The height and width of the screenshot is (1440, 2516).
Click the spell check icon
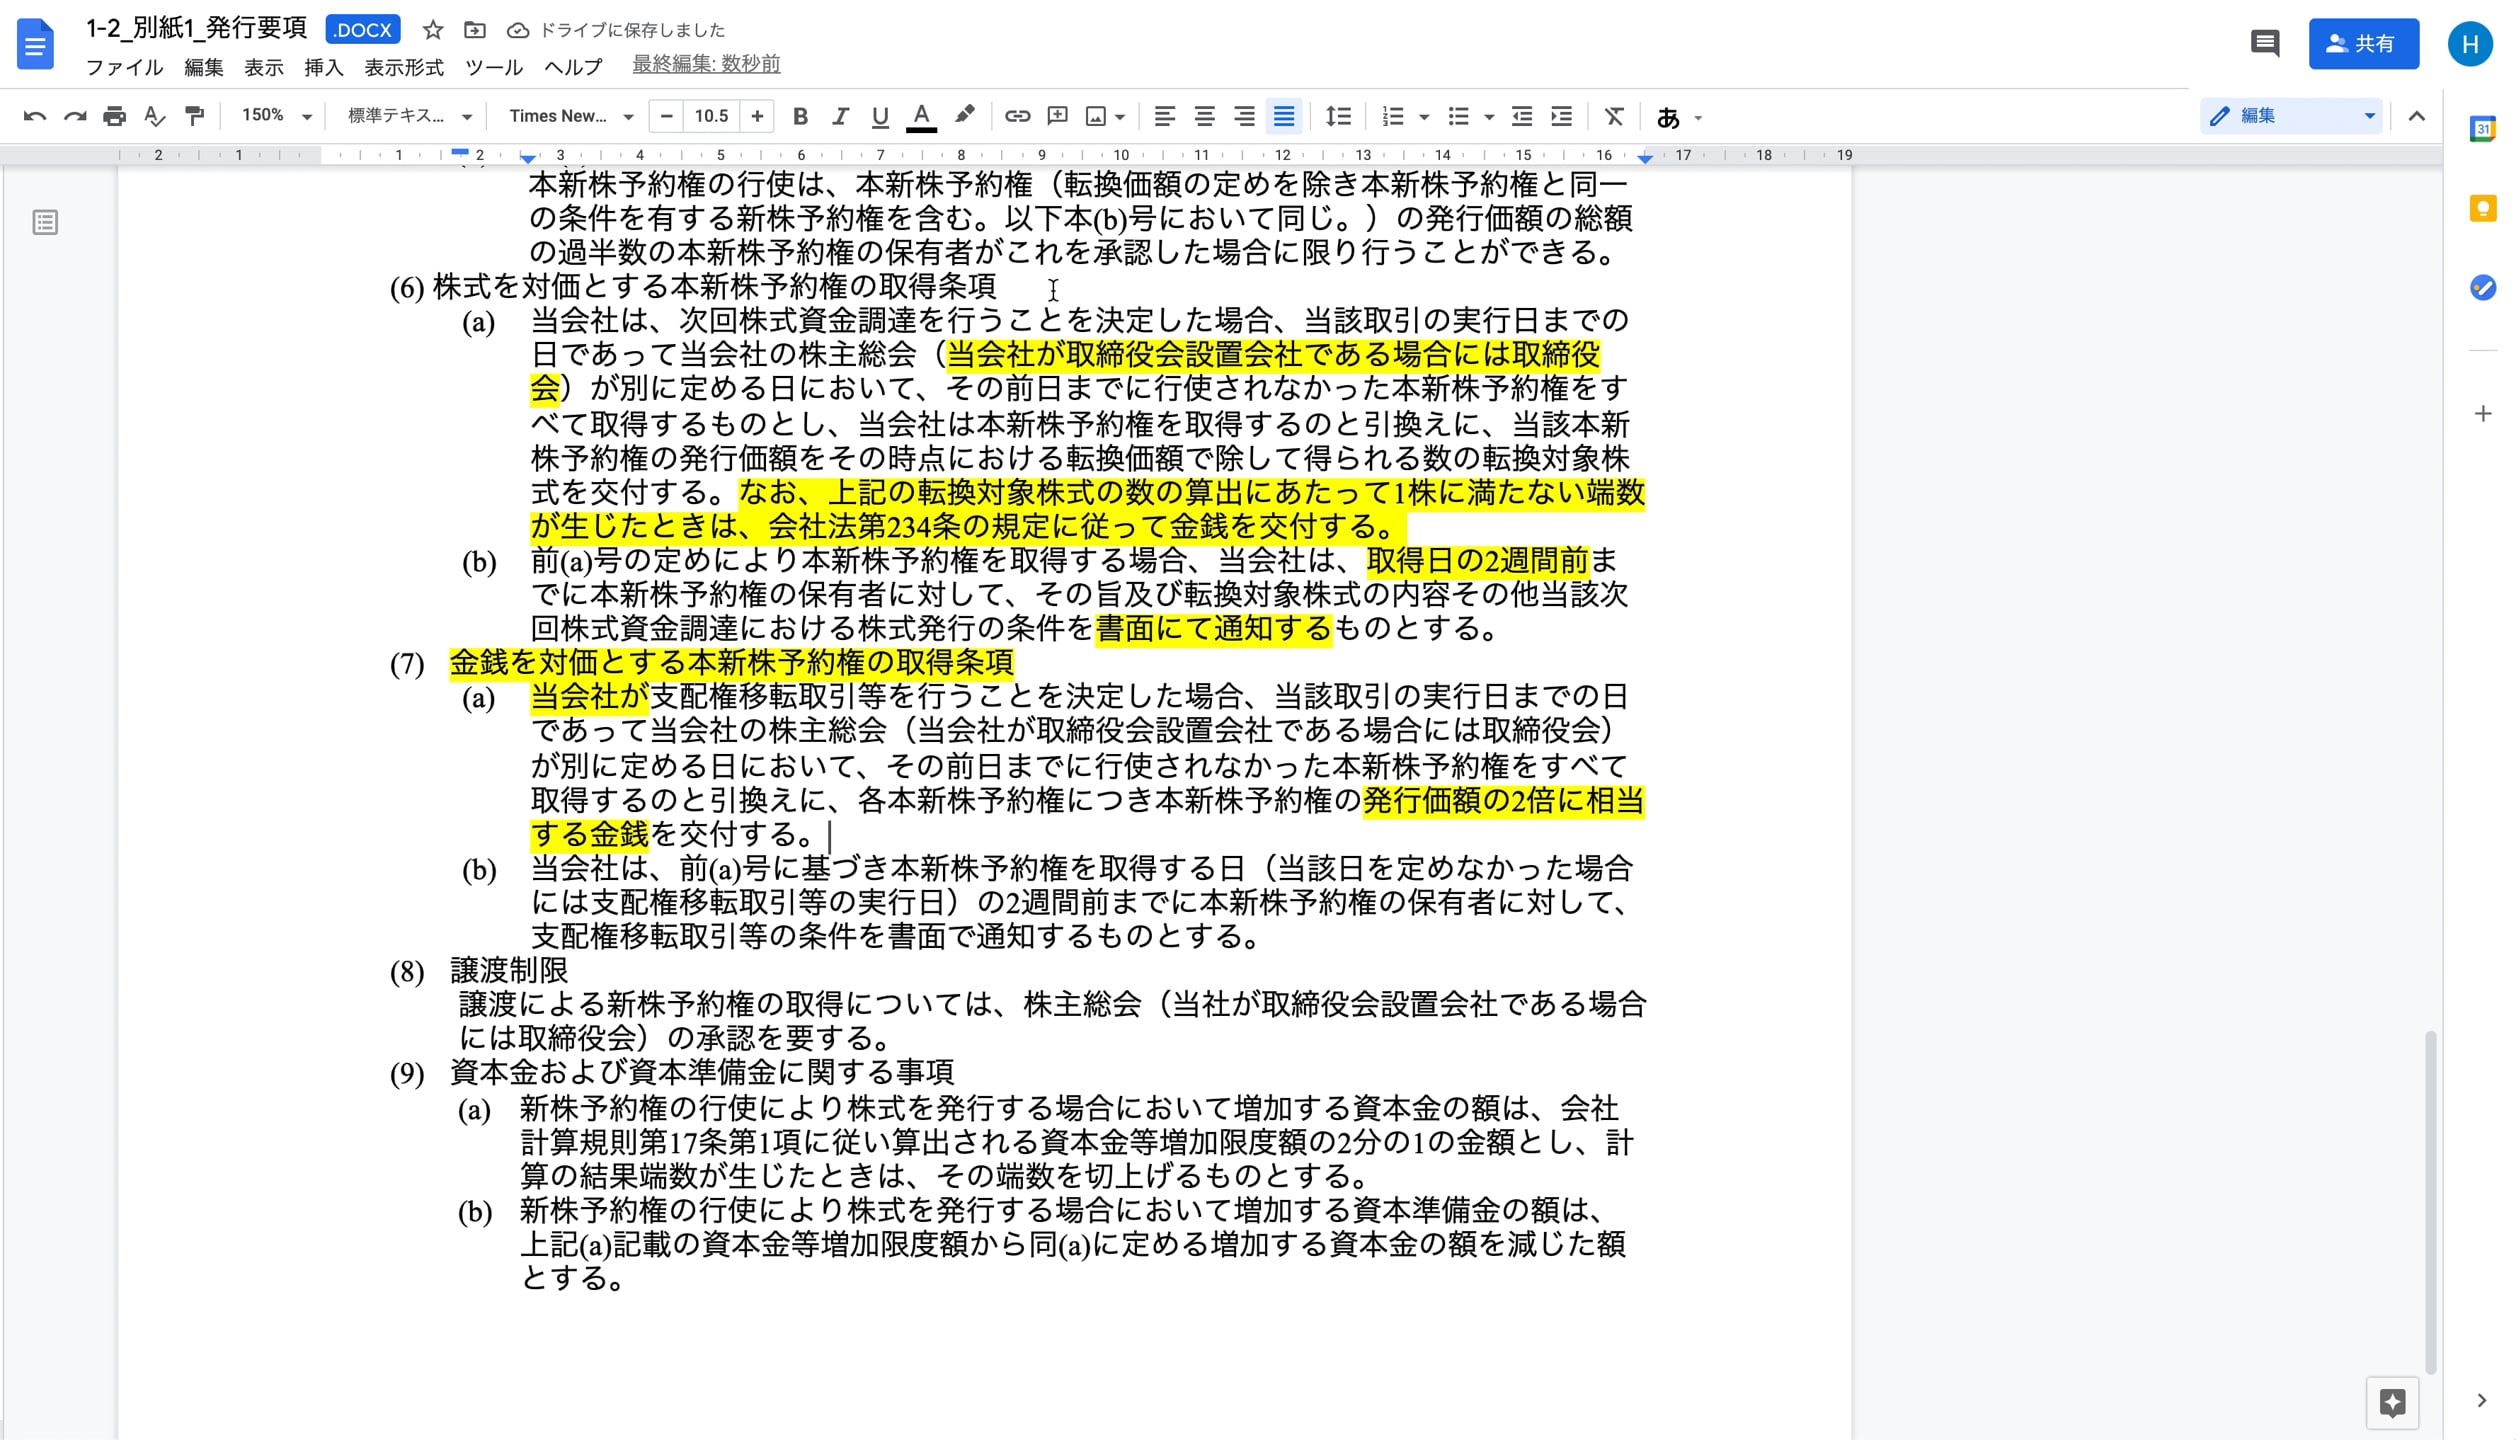tap(154, 116)
